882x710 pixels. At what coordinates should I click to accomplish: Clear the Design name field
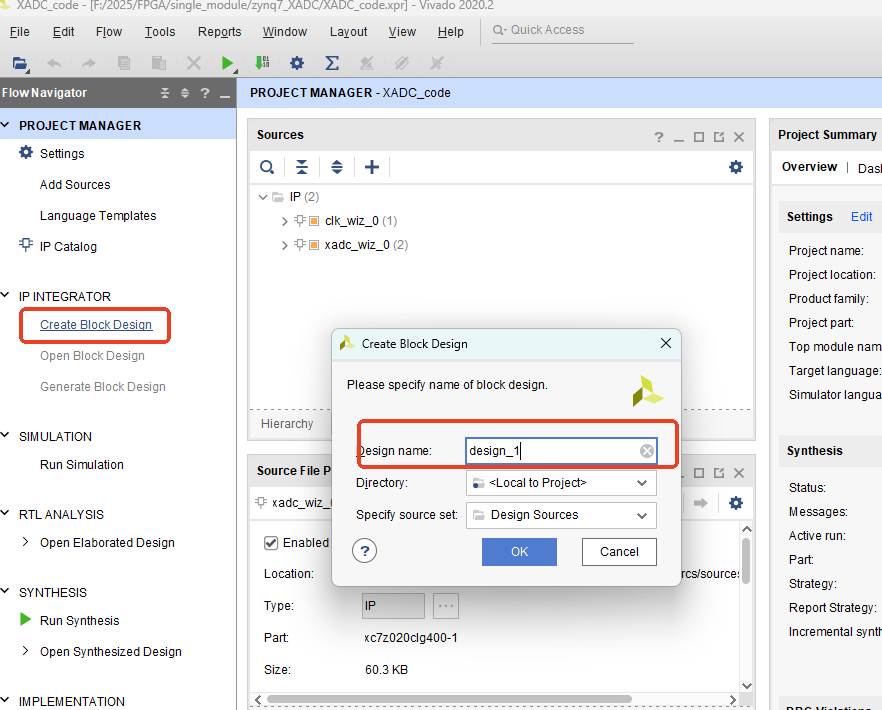click(x=647, y=451)
